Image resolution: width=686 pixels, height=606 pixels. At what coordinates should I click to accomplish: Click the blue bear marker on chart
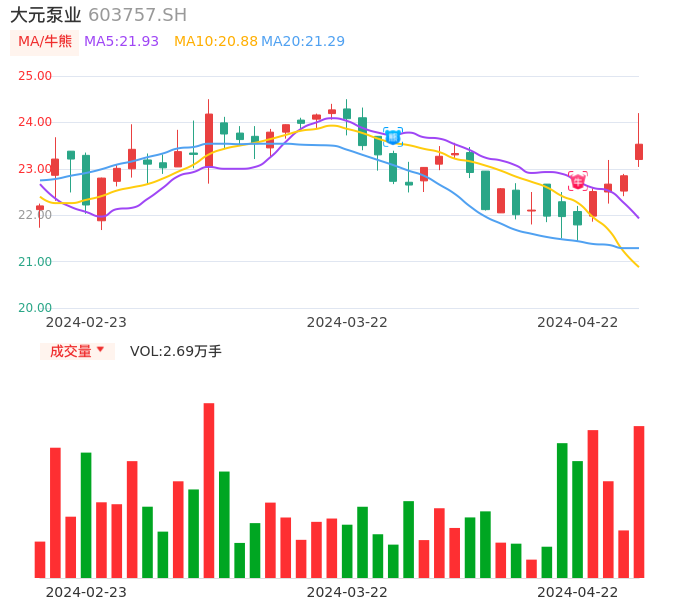point(393,136)
